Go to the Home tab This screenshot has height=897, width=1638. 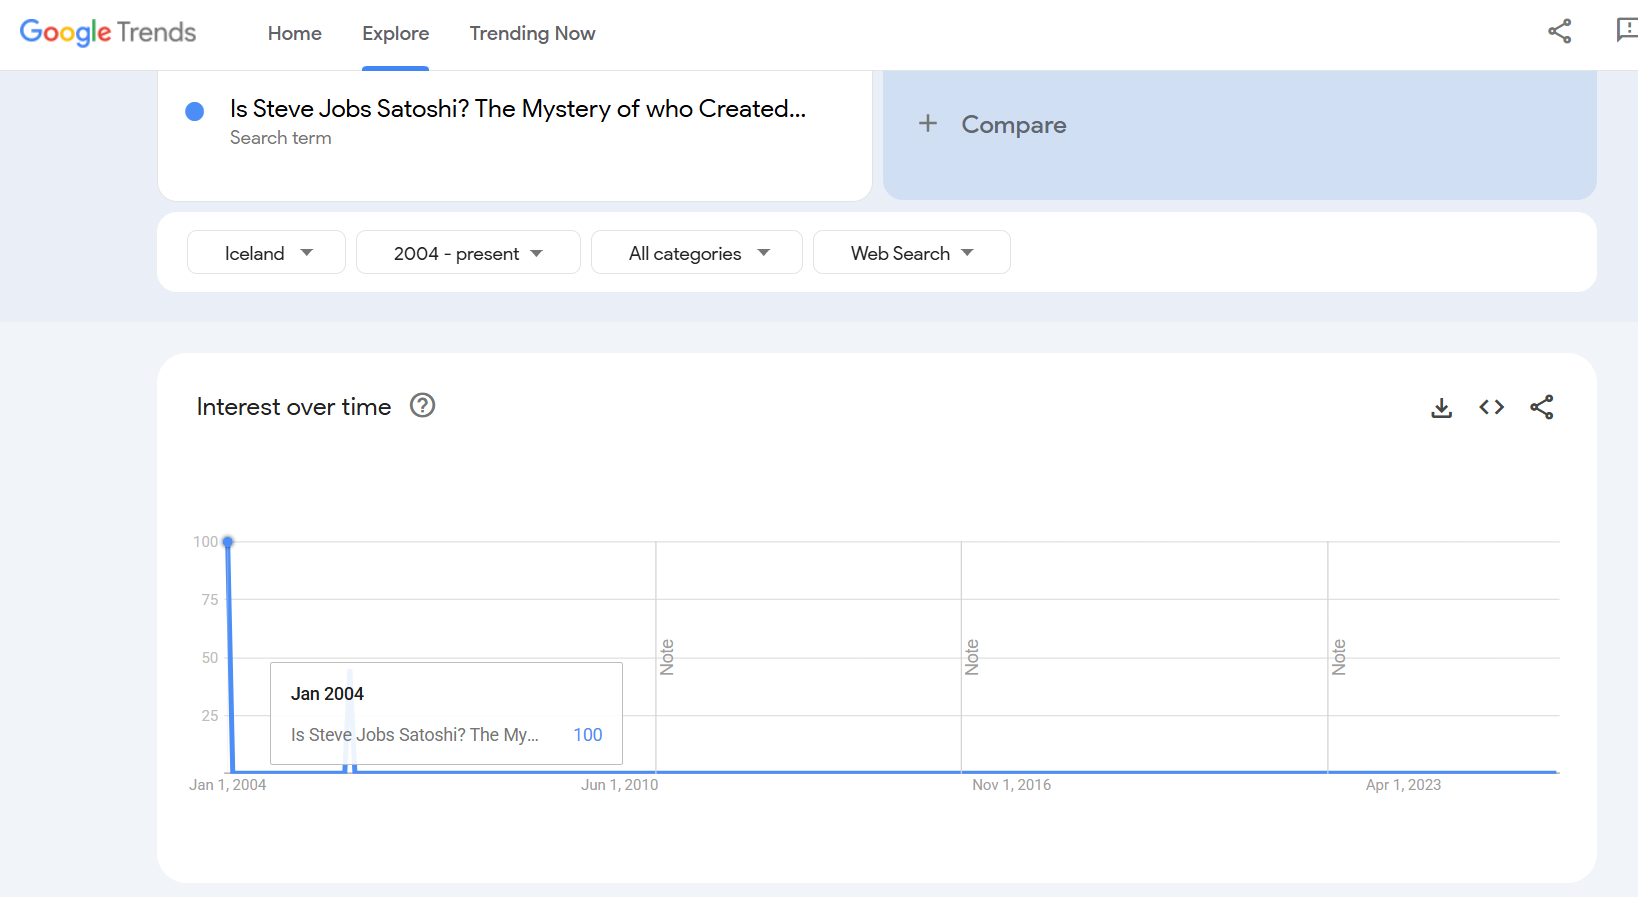coord(295,33)
